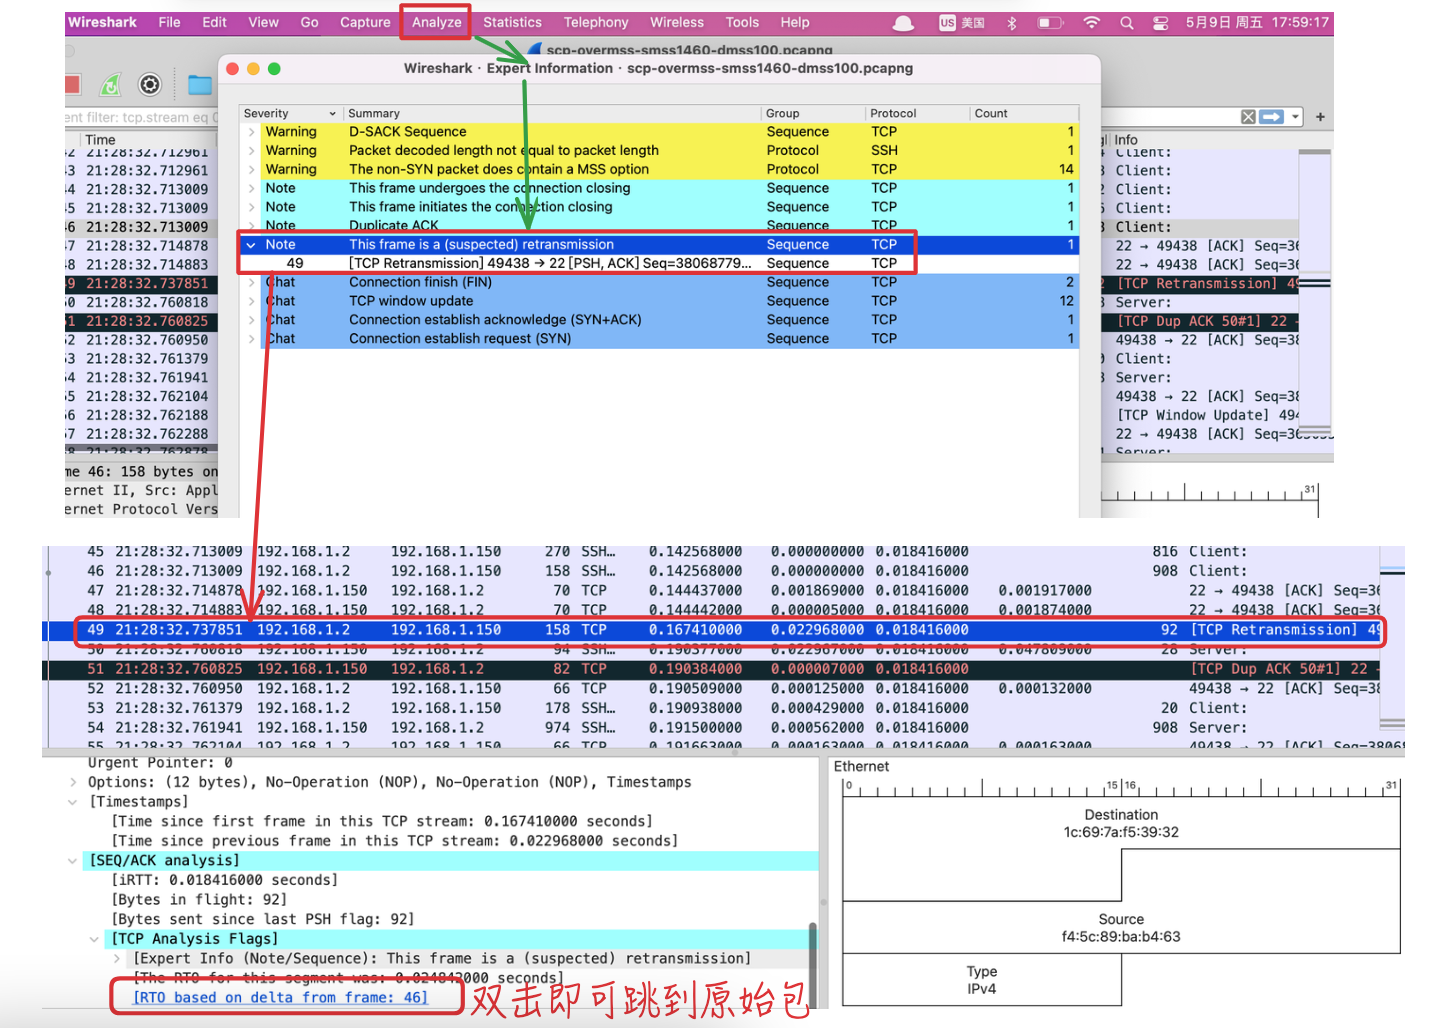This screenshot has height=1028, width=1438.
Task: Open the Capture menu
Action: coord(365,22)
